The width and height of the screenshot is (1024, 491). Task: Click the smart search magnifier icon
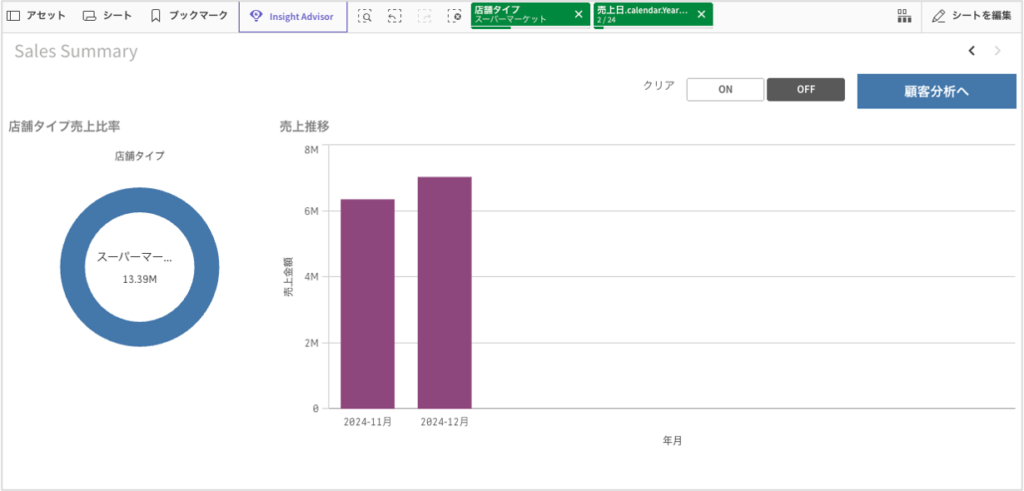click(365, 16)
